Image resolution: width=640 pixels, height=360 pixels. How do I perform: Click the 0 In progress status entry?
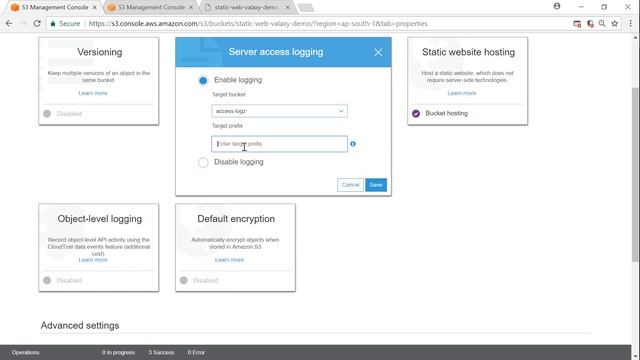click(118, 352)
